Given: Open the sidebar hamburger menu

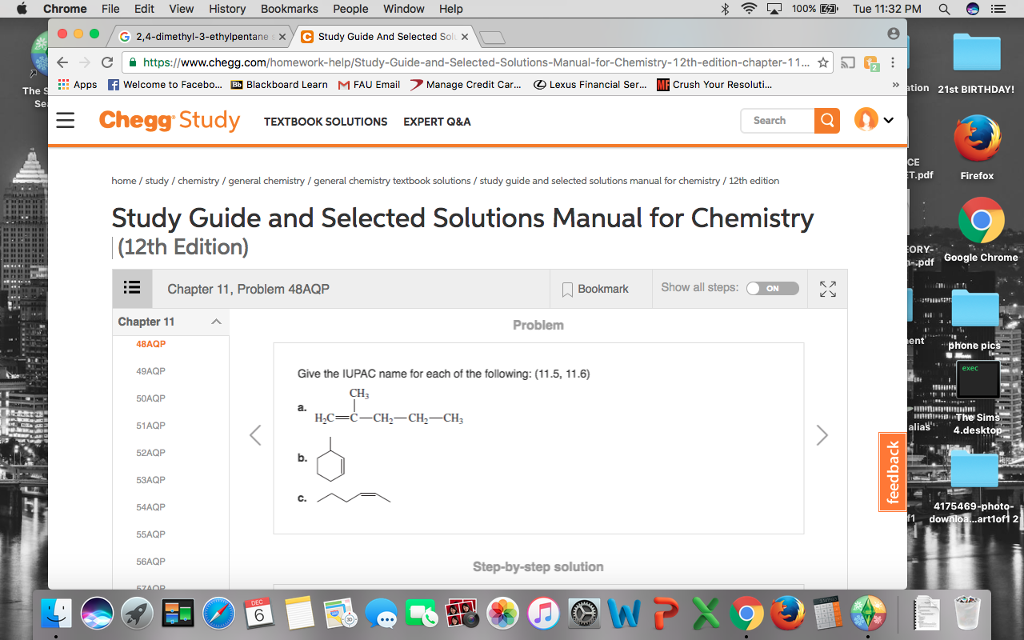Looking at the screenshot, I should (x=64, y=120).
